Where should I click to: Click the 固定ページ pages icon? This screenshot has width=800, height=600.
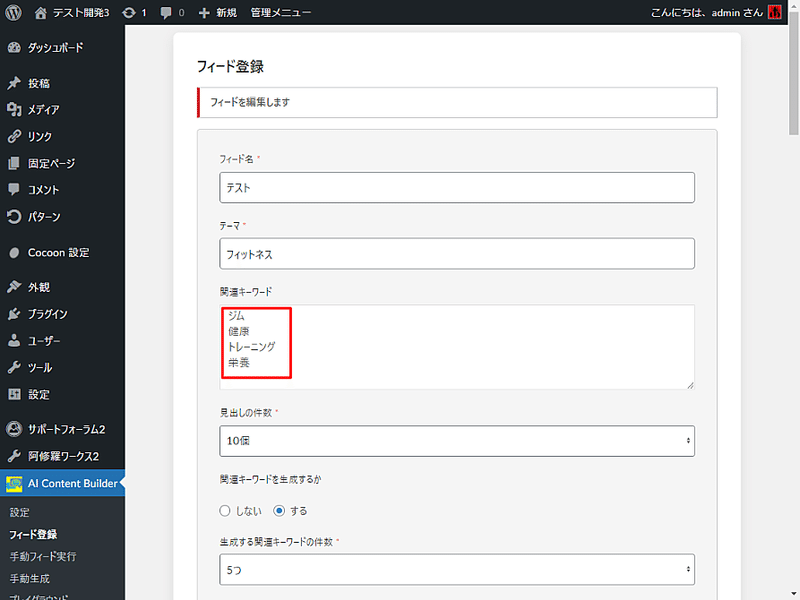tap(14, 163)
